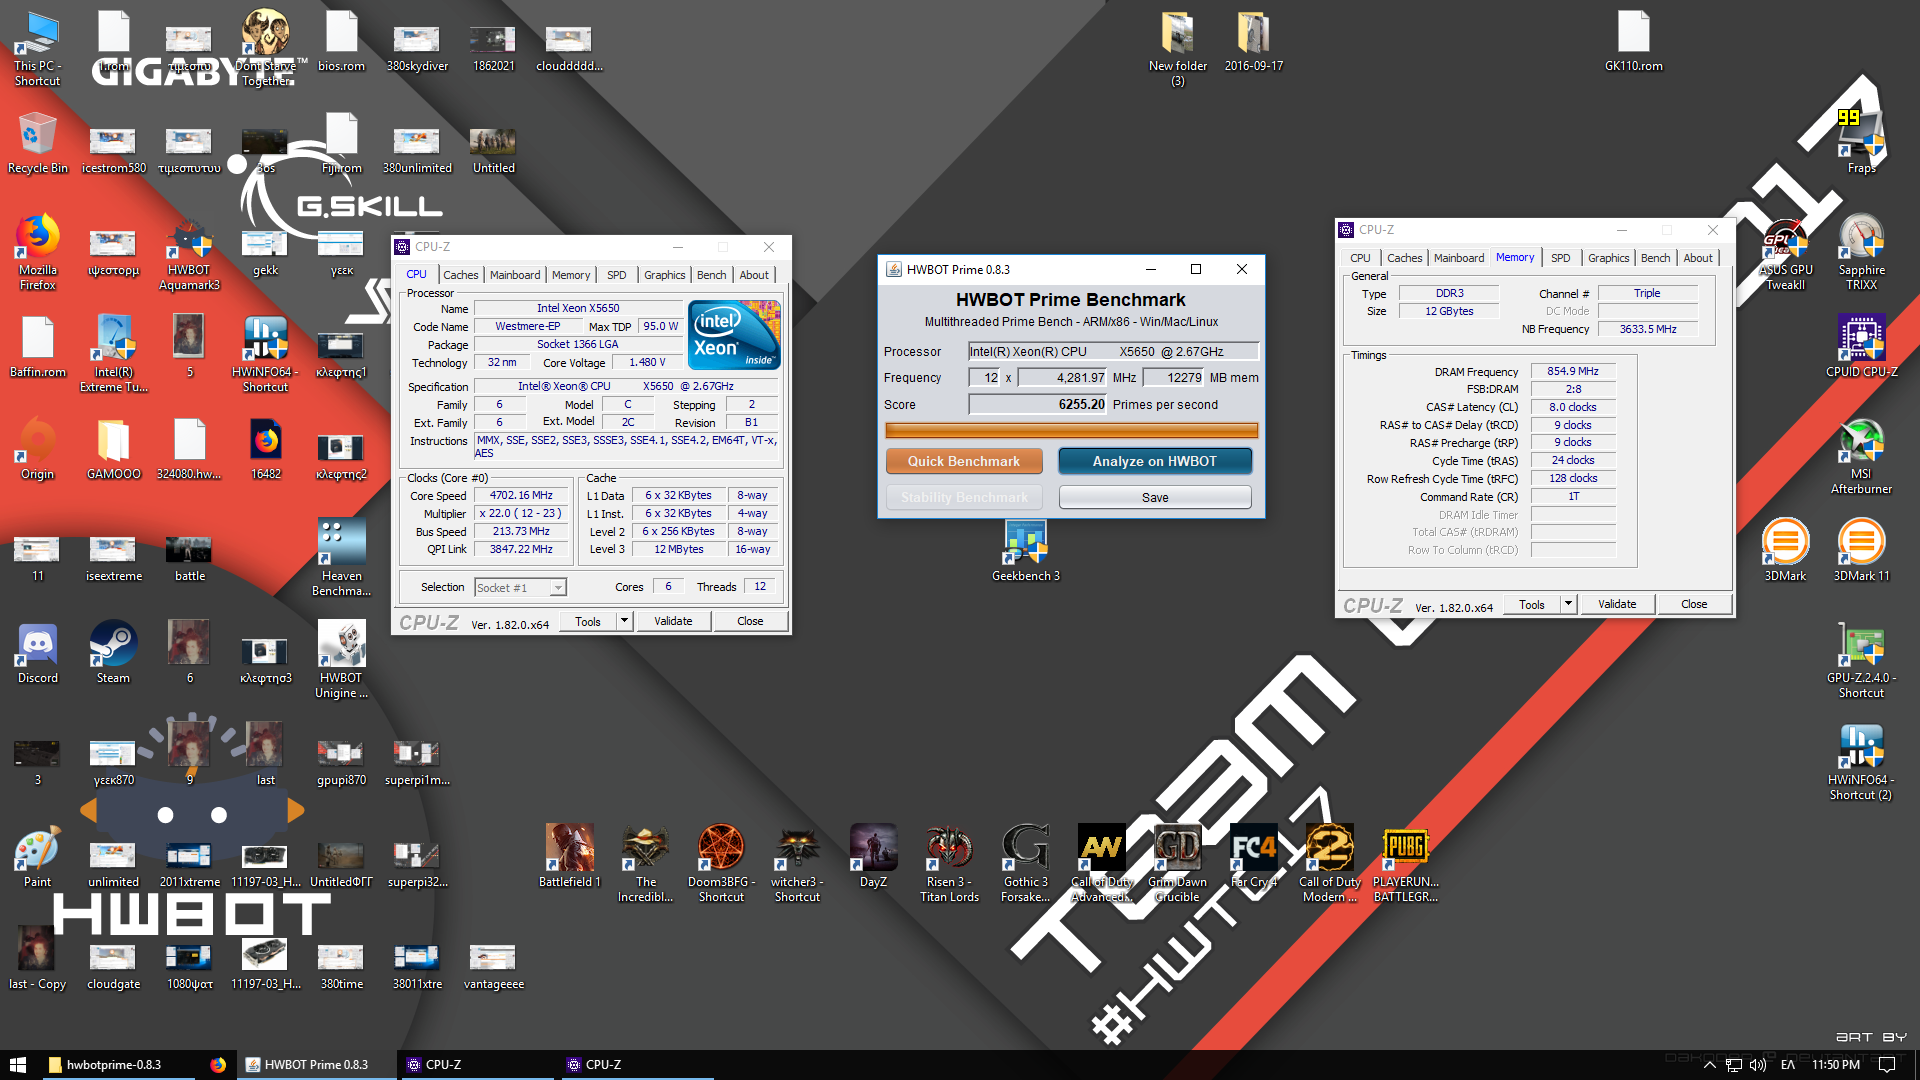This screenshot has width=1920, height=1080.
Task: Open the Paint desktop icon
Action: click(x=37, y=856)
